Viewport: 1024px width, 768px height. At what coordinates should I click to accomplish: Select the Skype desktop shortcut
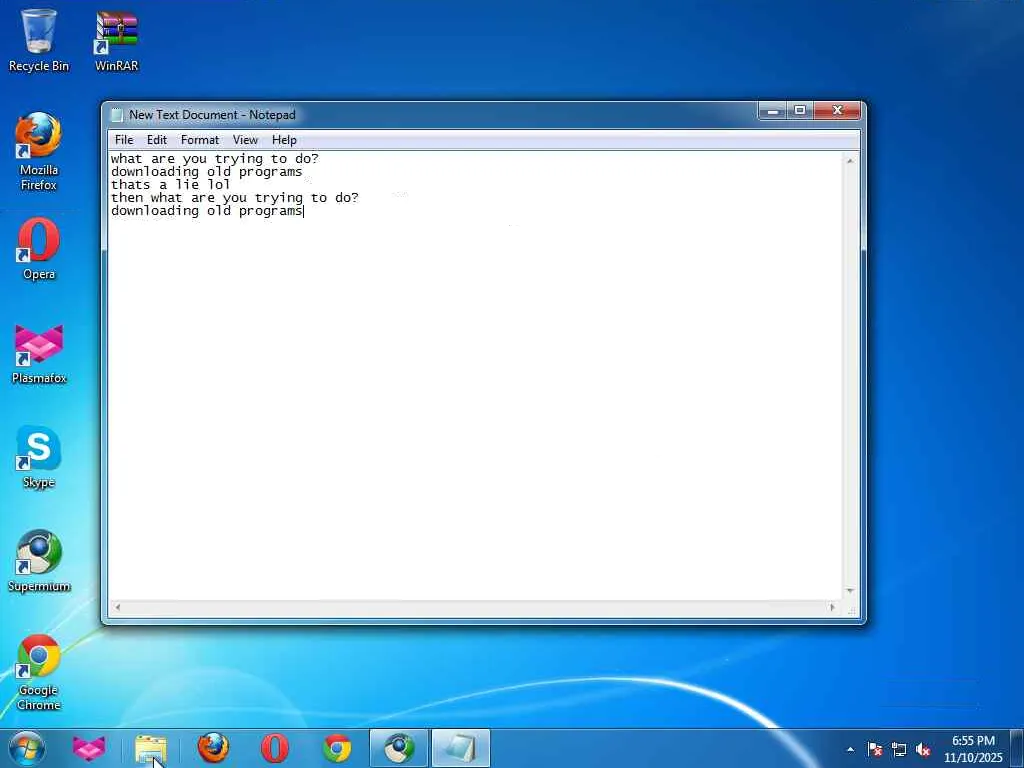39,457
